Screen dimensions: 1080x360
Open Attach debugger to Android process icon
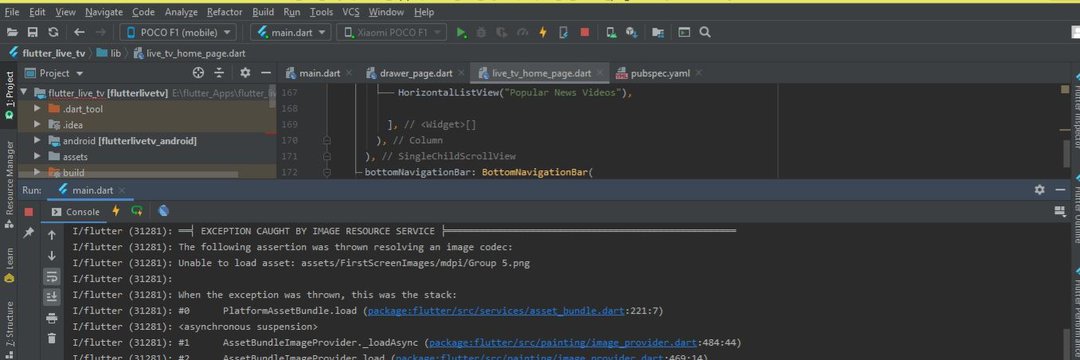564,32
